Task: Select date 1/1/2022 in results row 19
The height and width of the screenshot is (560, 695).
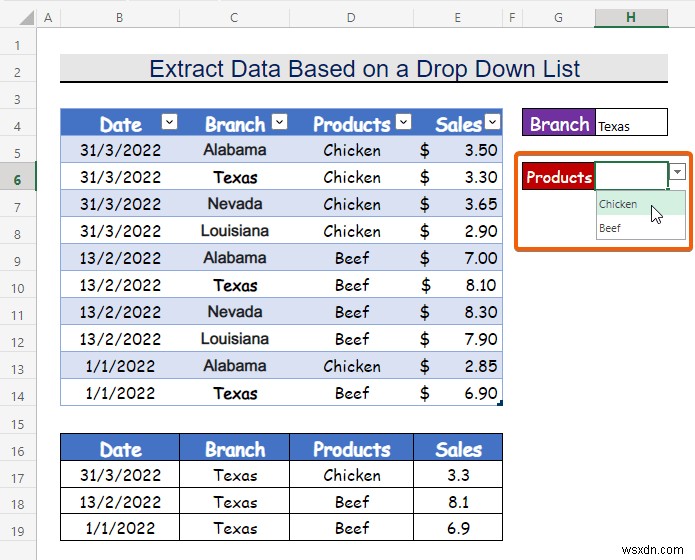Action: pyautogui.click(x=120, y=528)
